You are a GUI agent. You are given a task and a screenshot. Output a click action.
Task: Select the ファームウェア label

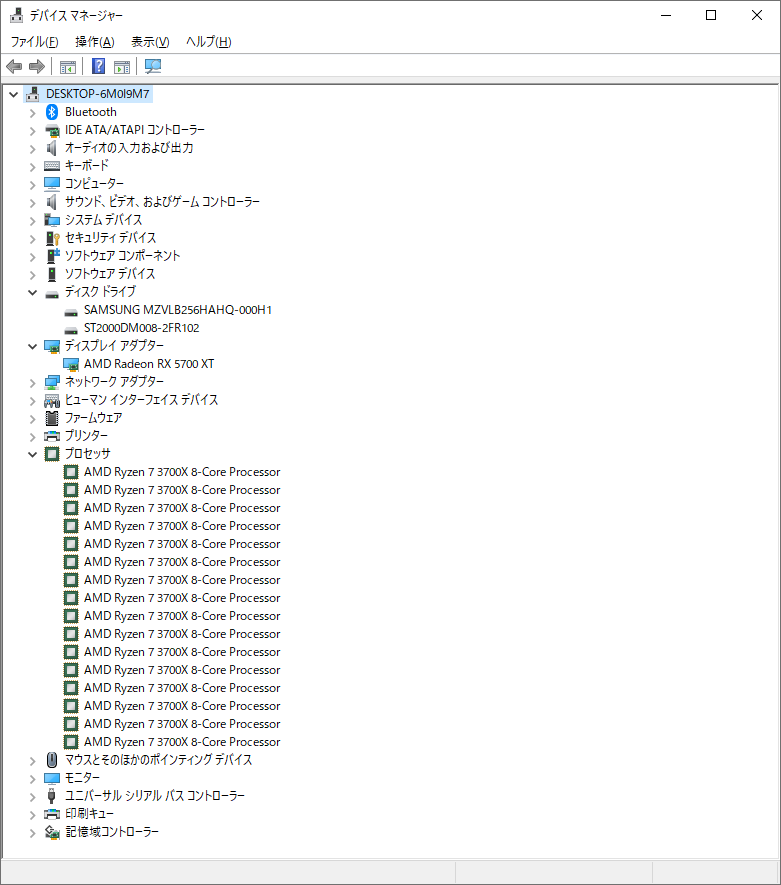94,418
